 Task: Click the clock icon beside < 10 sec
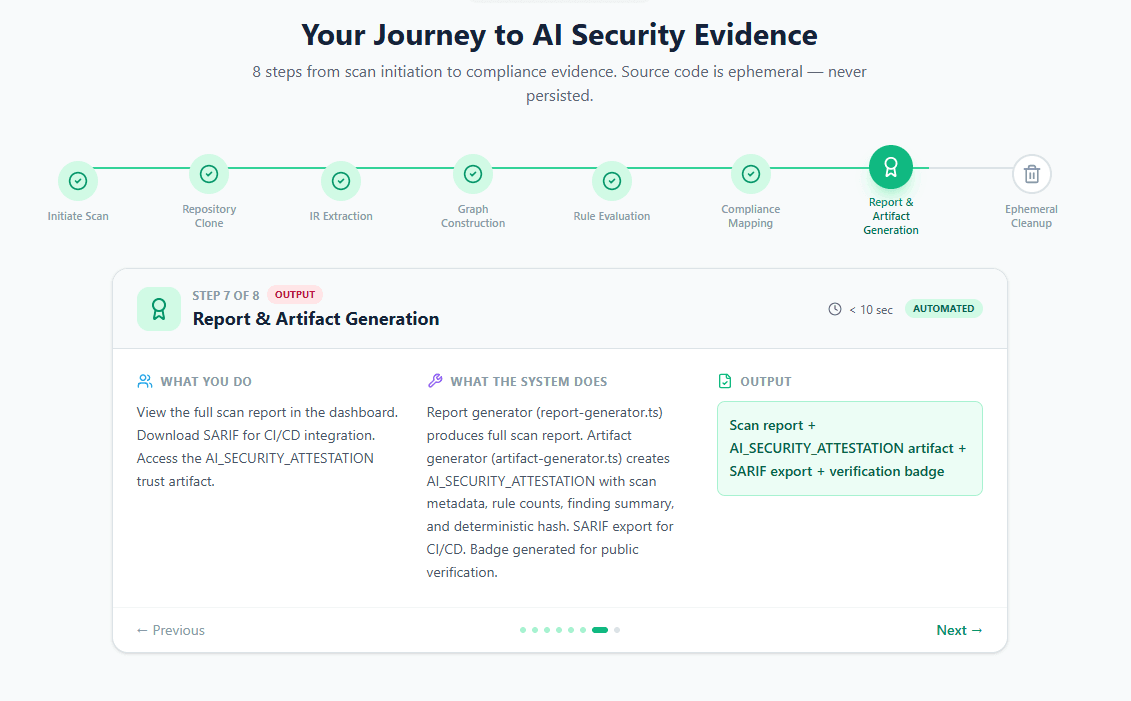[835, 309]
